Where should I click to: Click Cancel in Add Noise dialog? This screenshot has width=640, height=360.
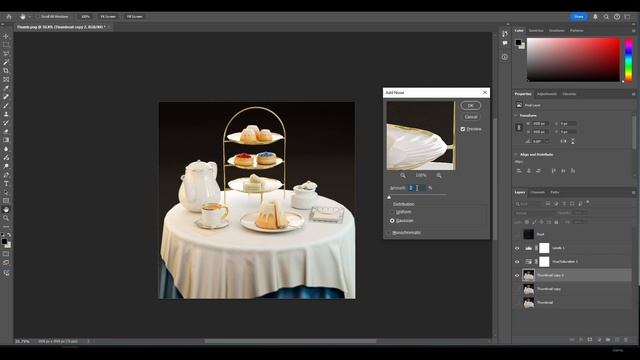pyautogui.click(x=471, y=117)
